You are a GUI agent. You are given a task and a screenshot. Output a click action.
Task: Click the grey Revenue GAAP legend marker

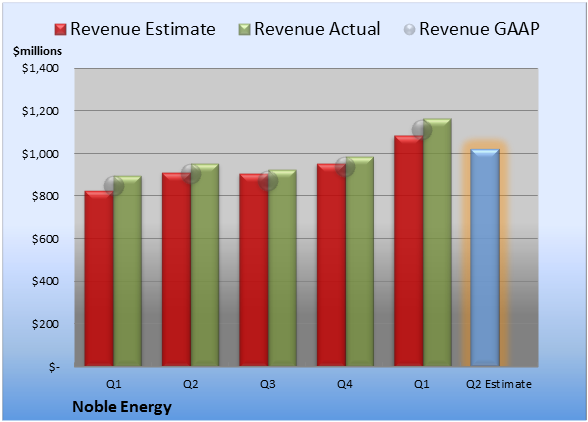coord(410,29)
